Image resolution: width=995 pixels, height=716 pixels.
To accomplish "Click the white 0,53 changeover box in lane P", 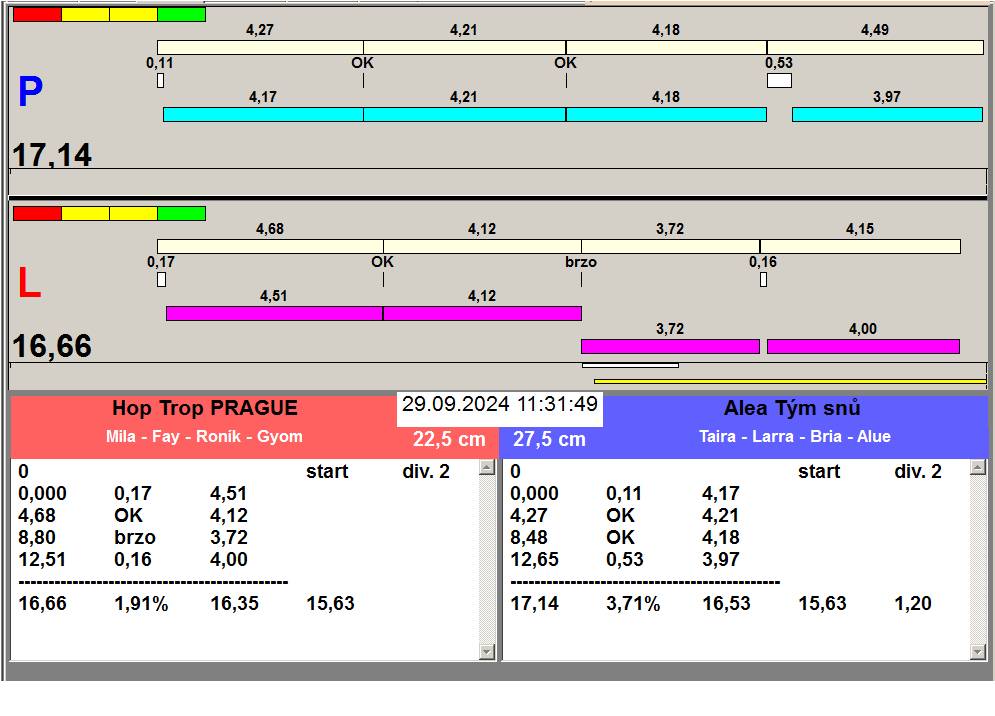I will click(779, 81).
